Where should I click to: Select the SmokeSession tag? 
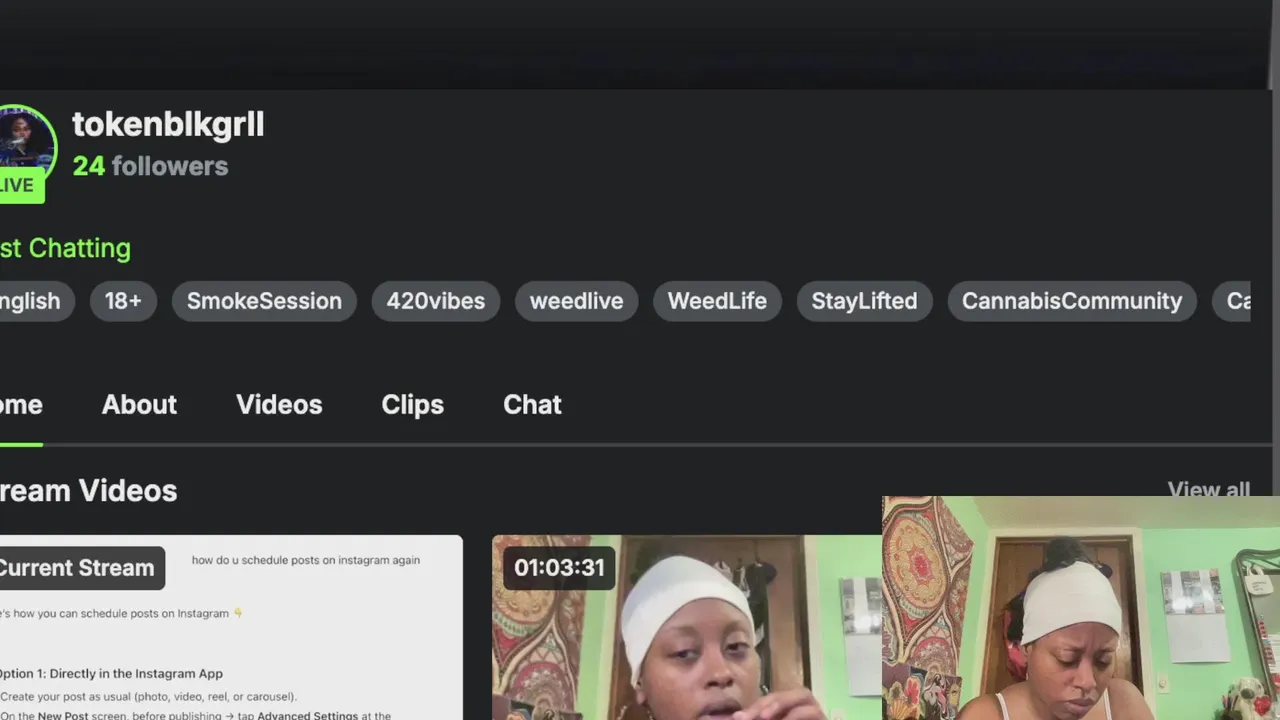point(264,301)
